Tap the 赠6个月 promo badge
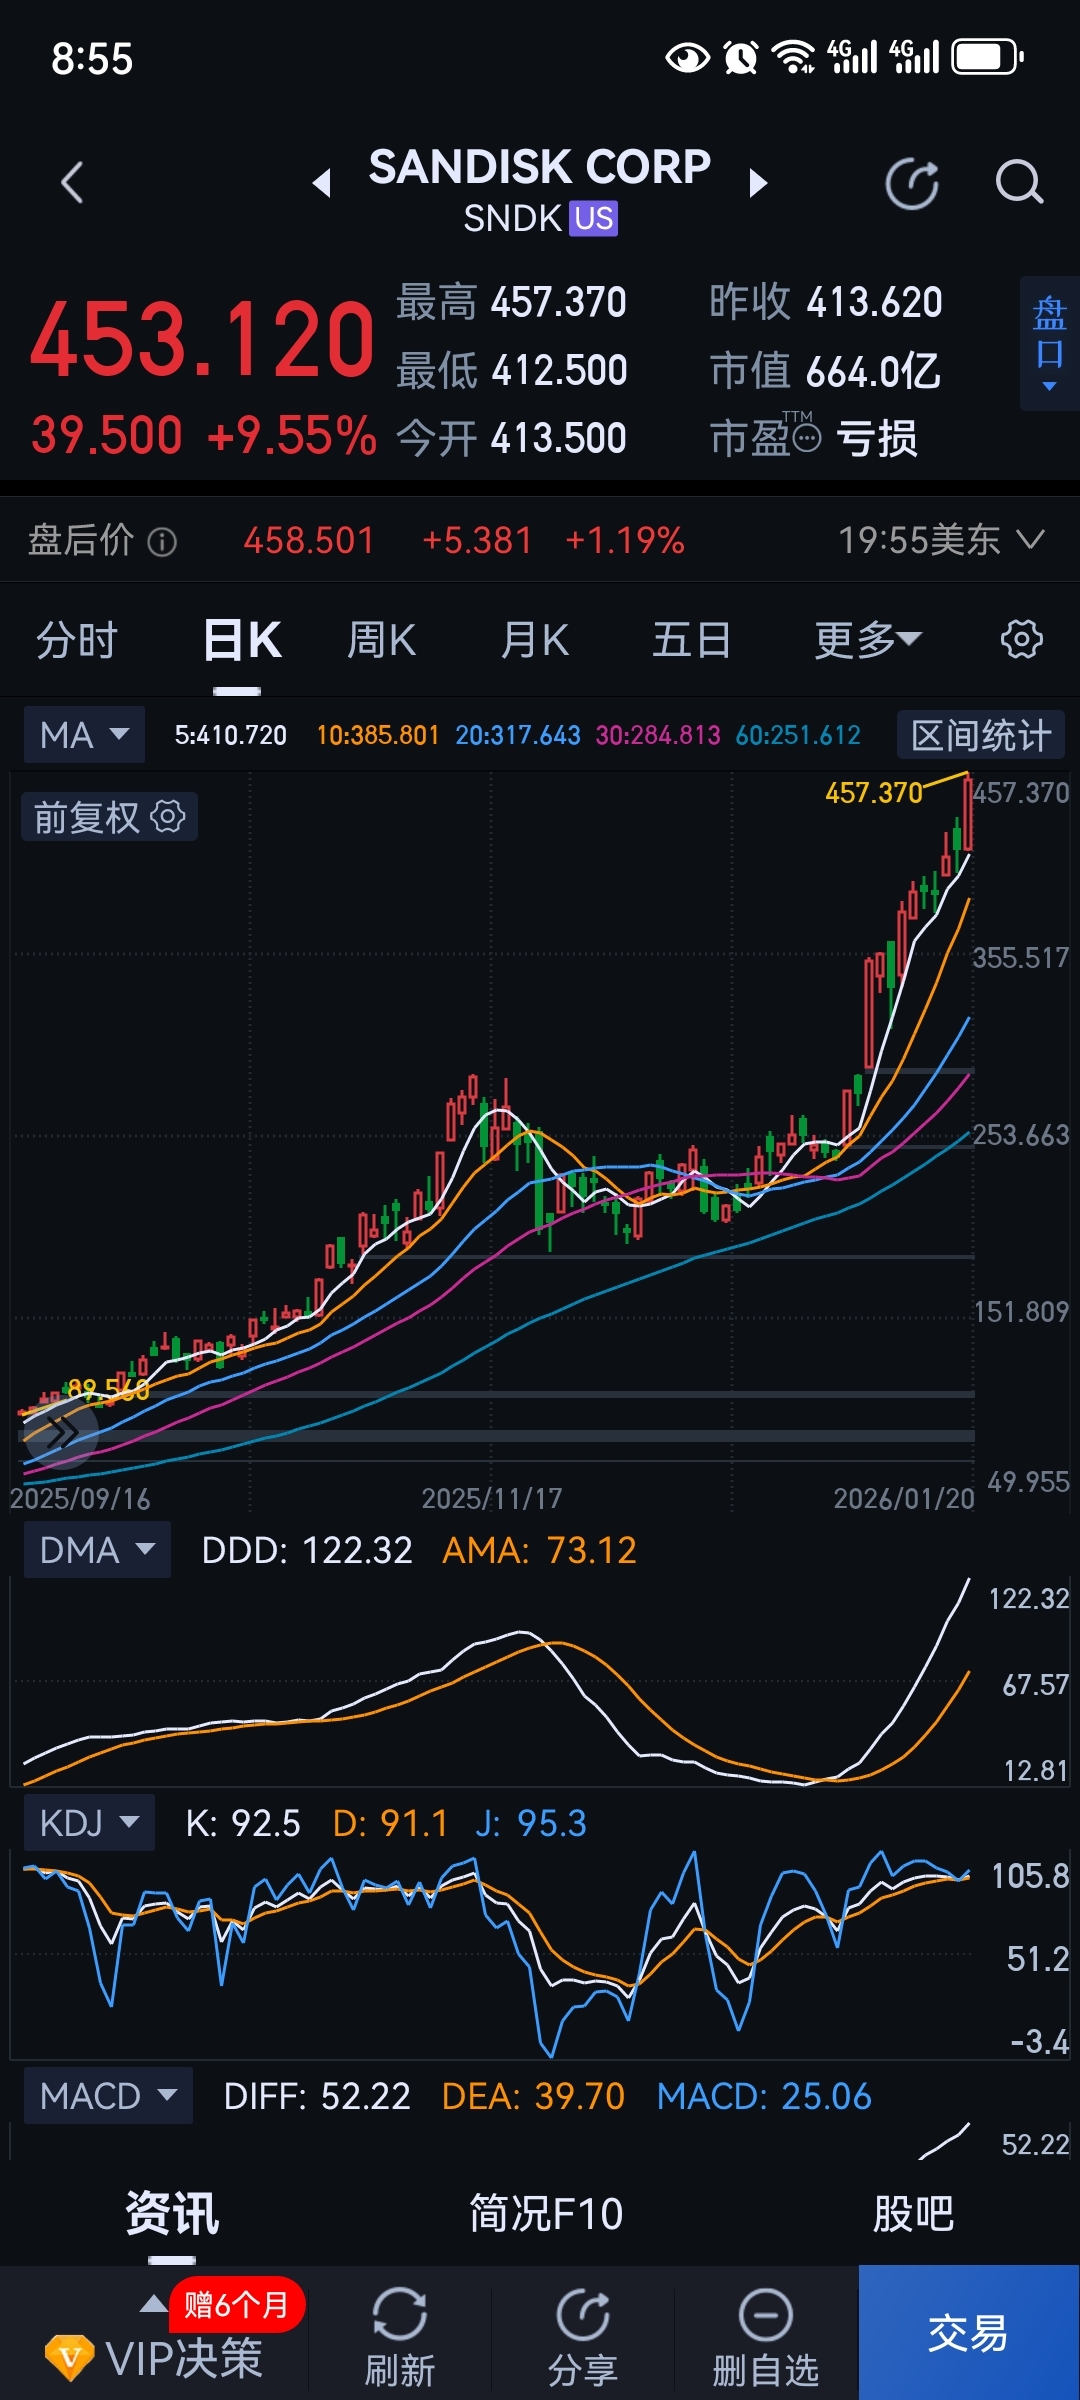This screenshot has height=2400, width=1080. pyautogui.click(x=237, y=2304)
